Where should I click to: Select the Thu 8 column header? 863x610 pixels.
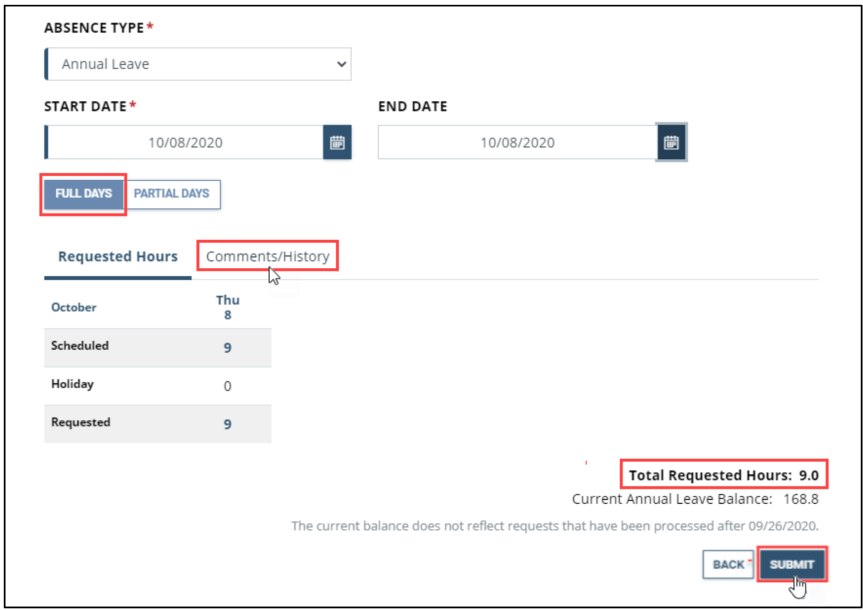227,307
